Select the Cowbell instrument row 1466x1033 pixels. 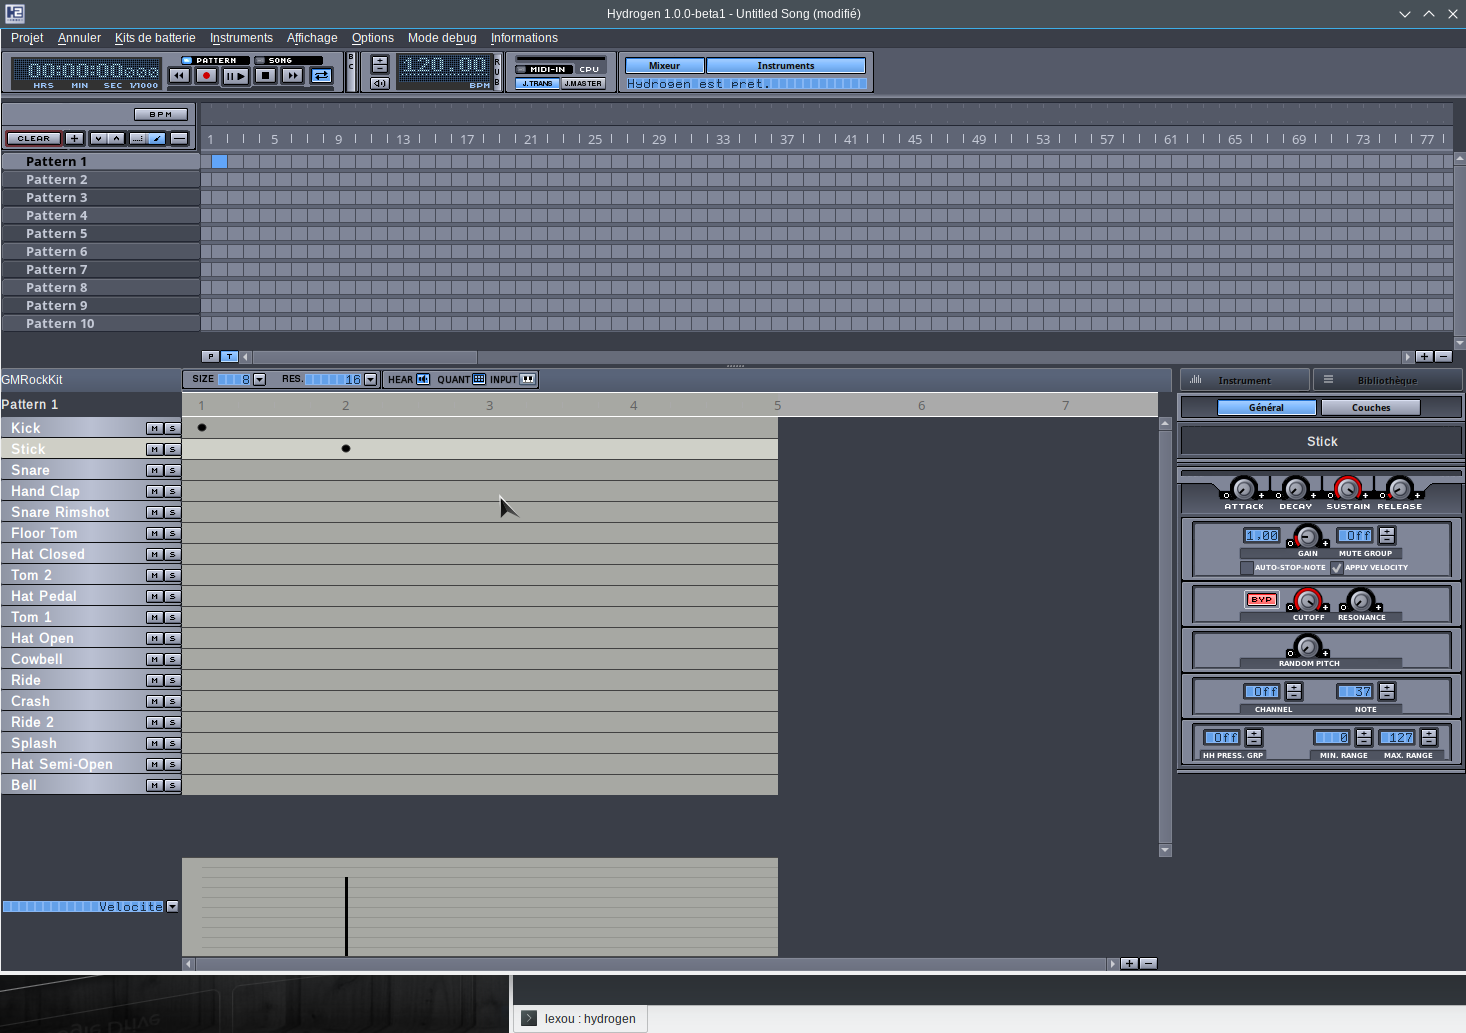click(91, 659)
